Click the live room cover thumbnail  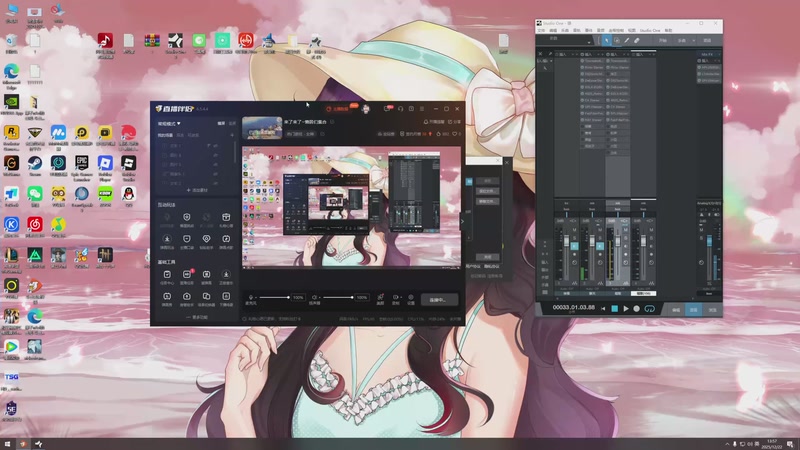[x=262, y=128]
